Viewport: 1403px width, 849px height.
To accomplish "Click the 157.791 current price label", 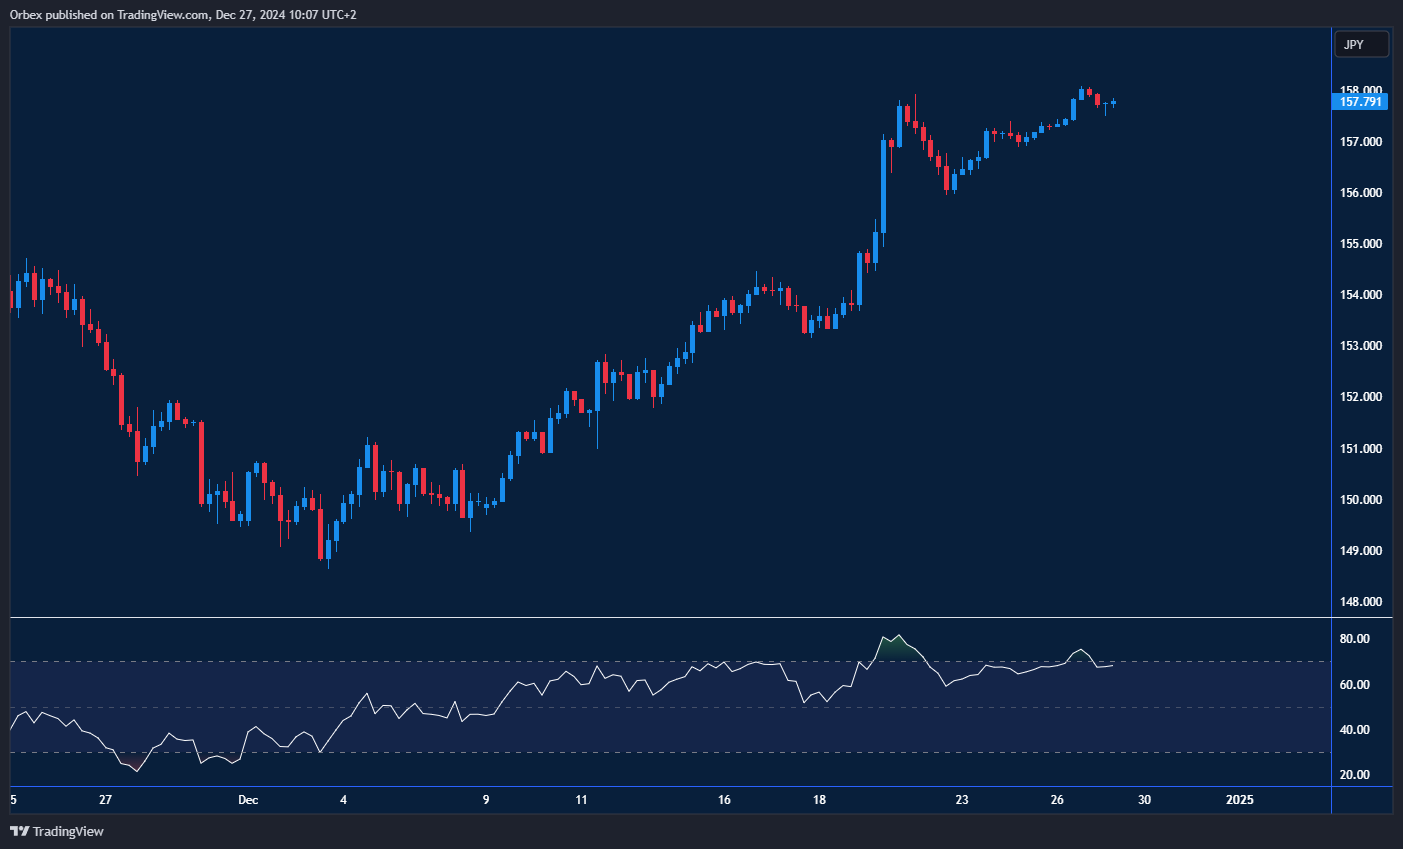I will click(1360, 102).
